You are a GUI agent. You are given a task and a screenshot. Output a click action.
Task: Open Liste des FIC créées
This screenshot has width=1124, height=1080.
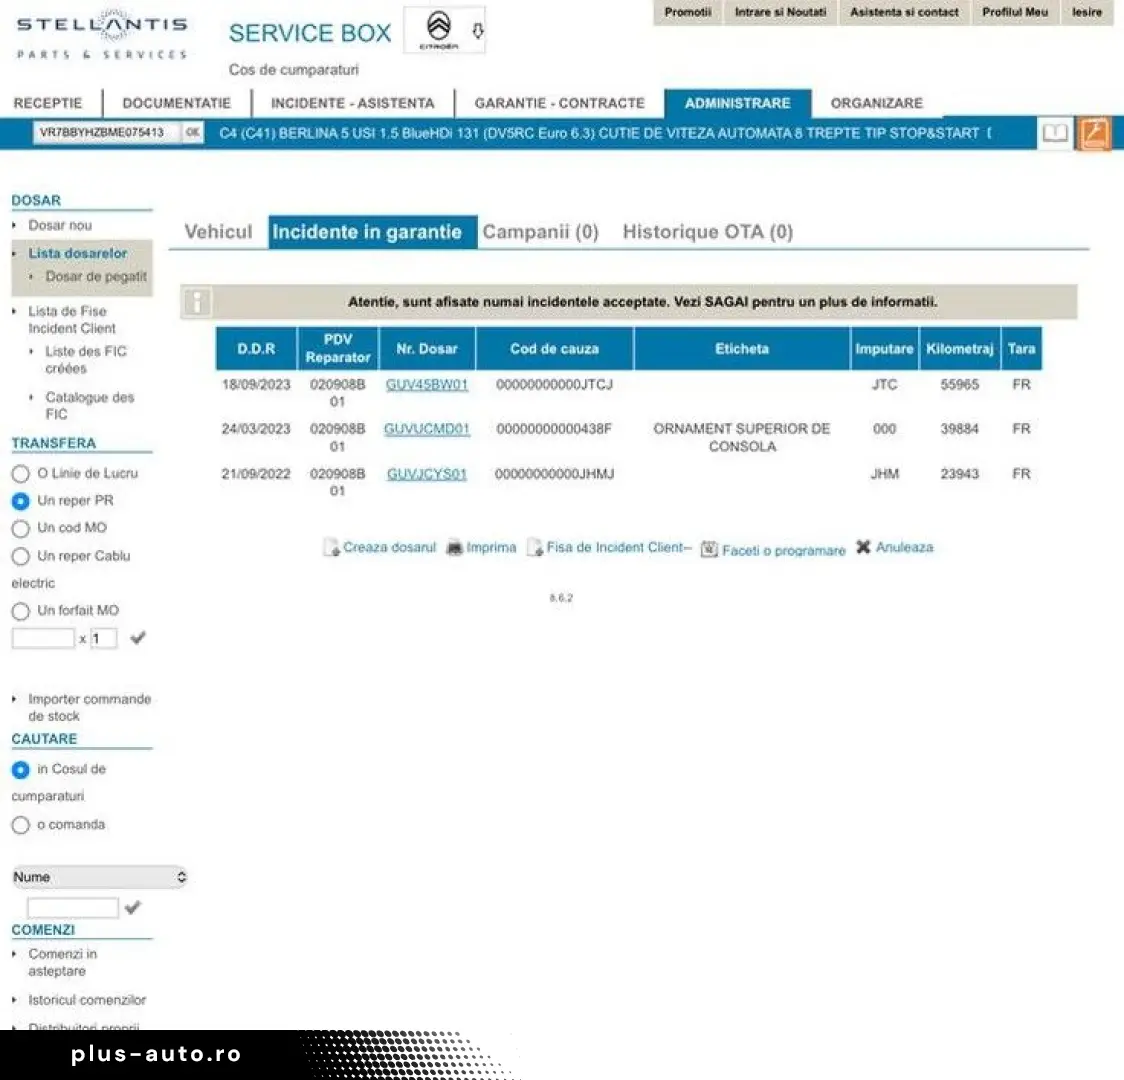(85, 360)
